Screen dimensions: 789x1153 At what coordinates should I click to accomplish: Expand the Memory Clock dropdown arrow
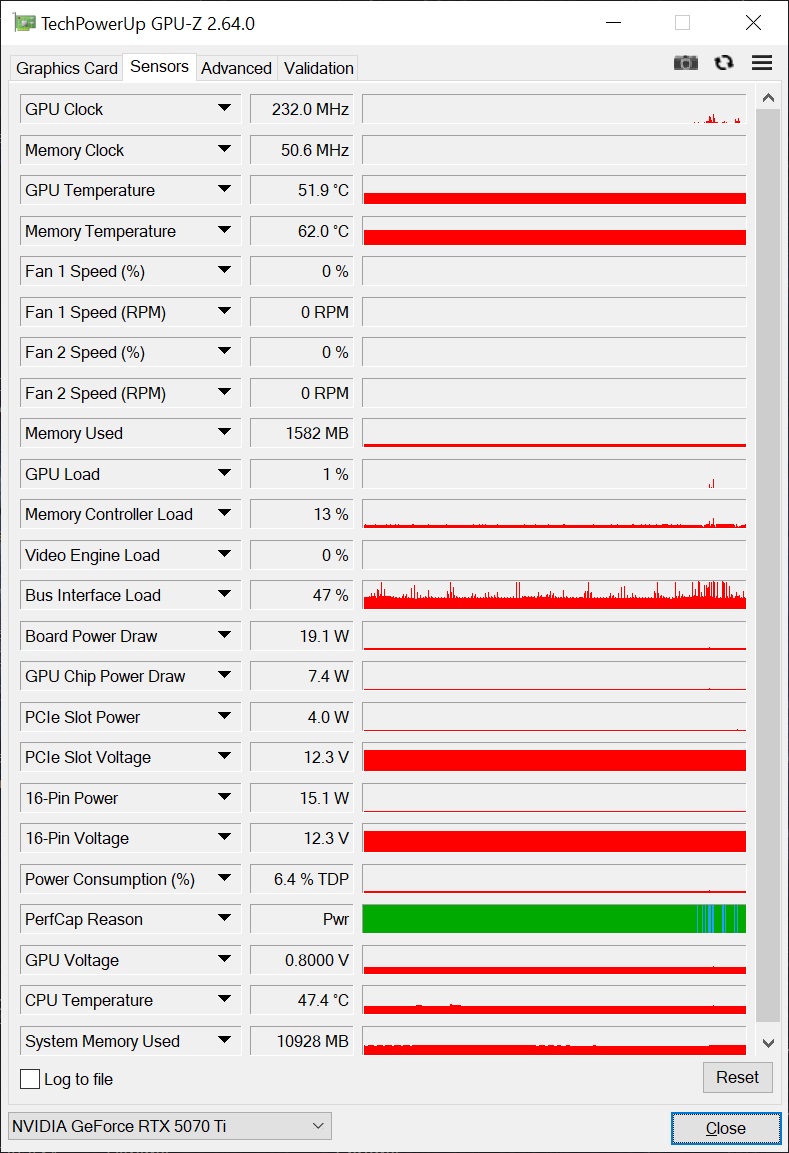[224, 149]
